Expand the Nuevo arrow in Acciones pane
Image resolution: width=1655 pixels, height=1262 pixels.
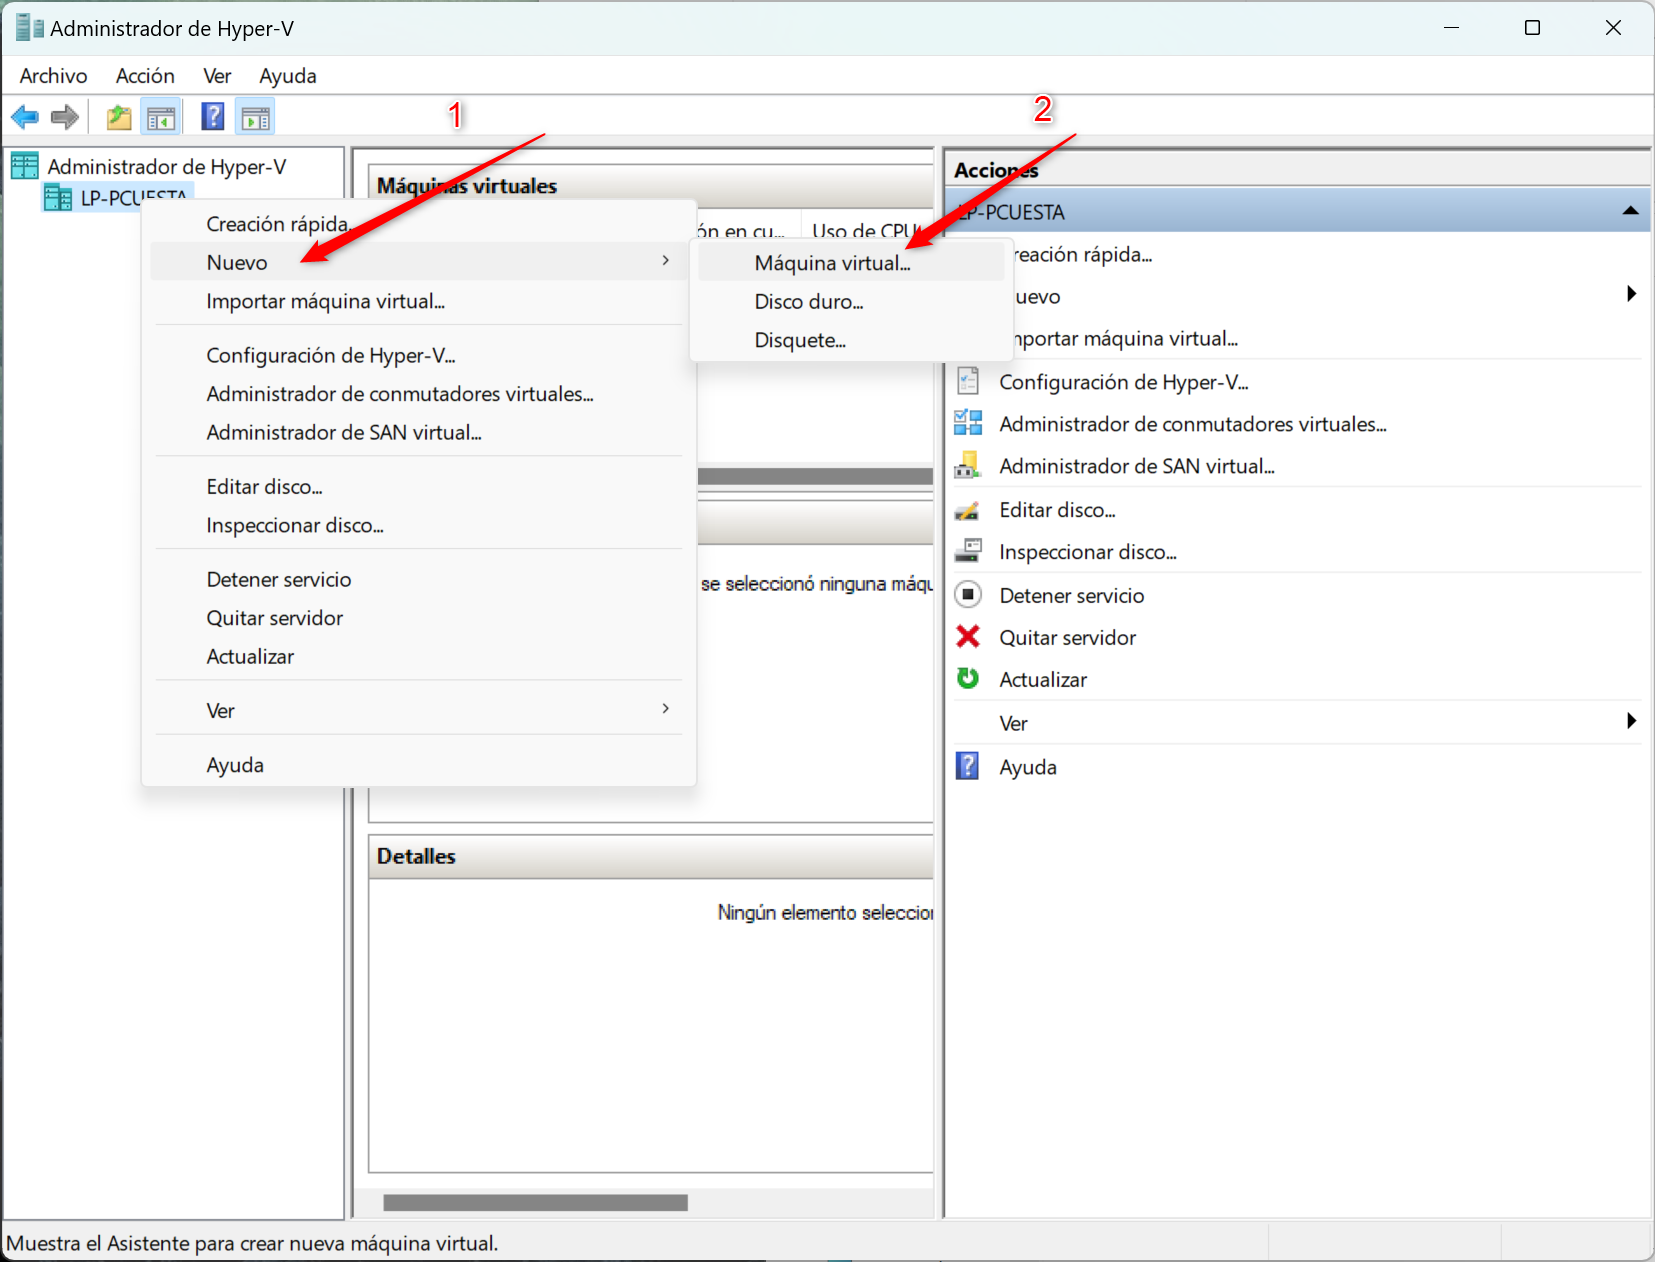1631,294
